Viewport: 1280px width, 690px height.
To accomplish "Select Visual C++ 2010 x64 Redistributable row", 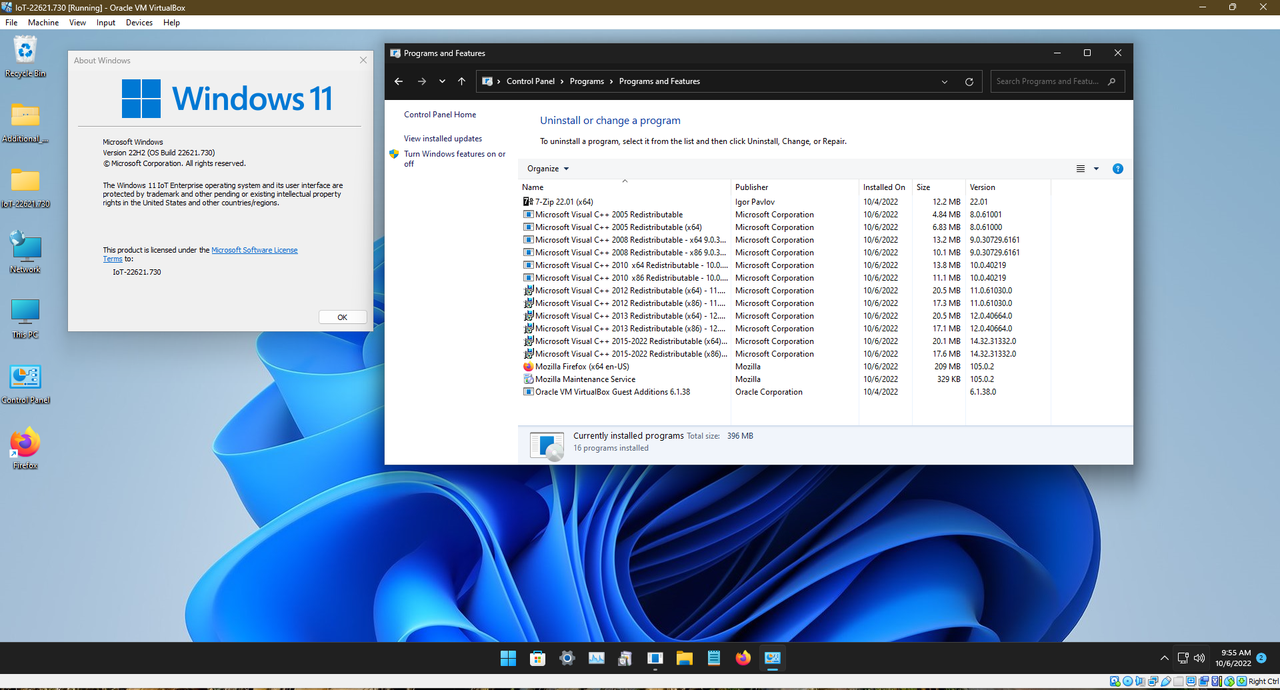I will (785, 265).
